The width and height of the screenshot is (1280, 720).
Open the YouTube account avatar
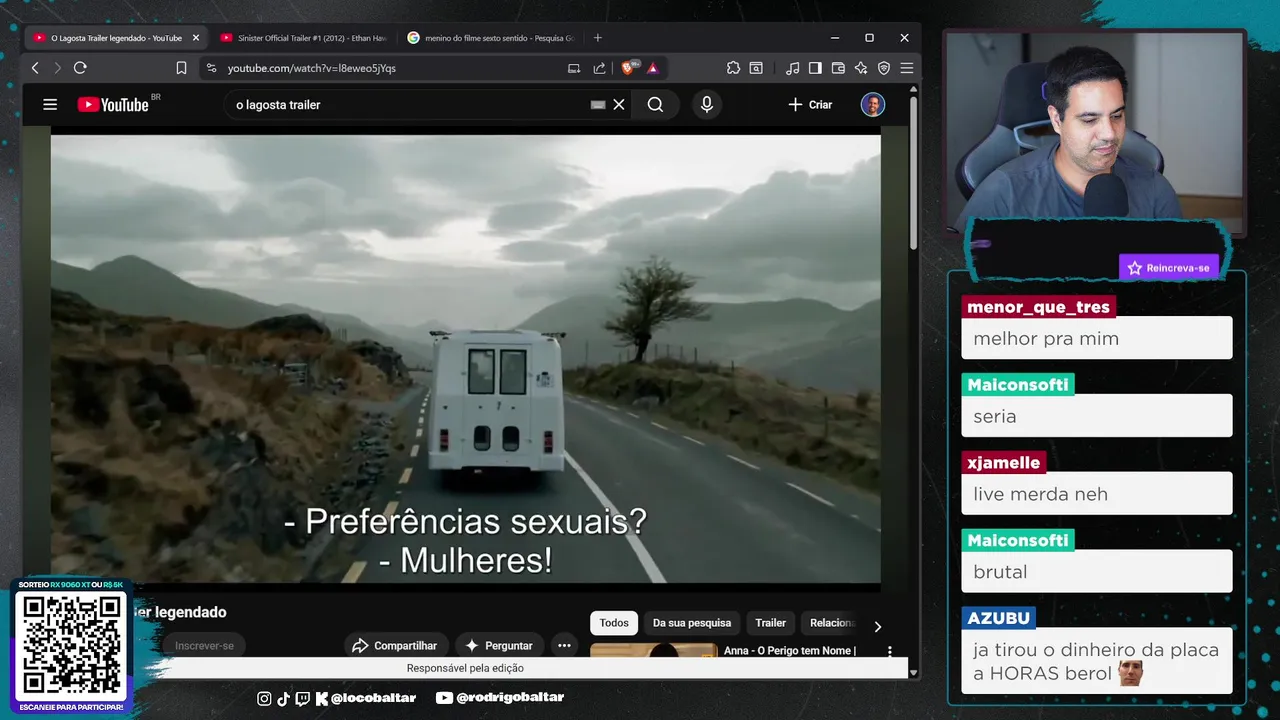tap(873, 104)
